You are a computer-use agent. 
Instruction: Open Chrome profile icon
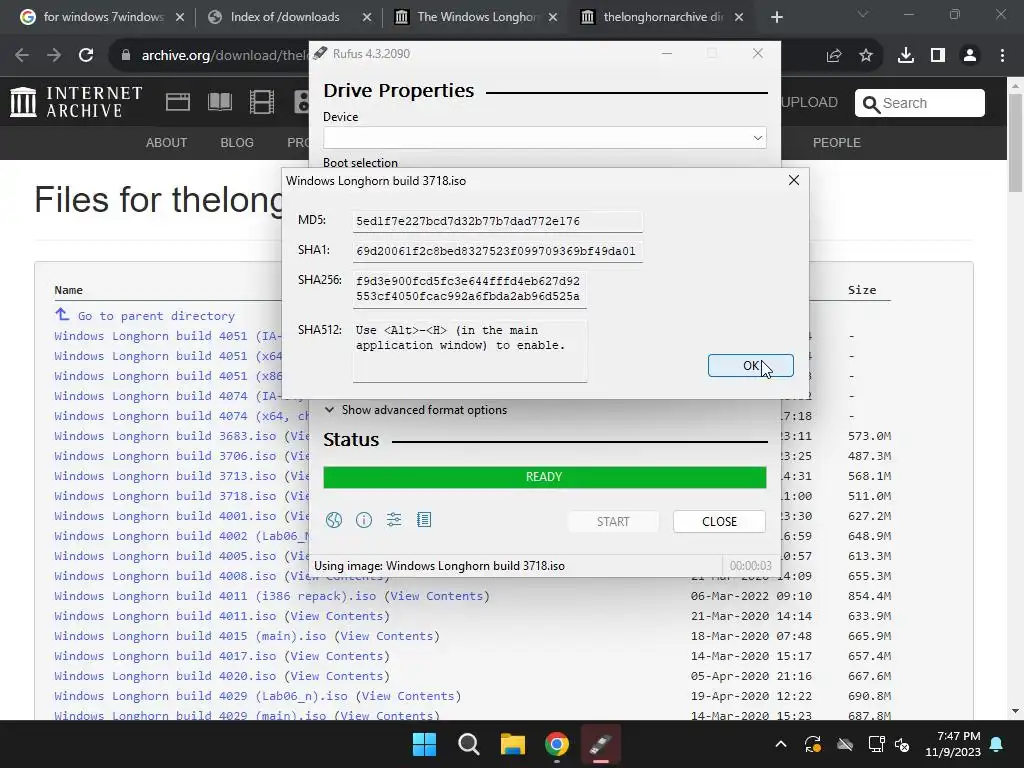point(970,56)
